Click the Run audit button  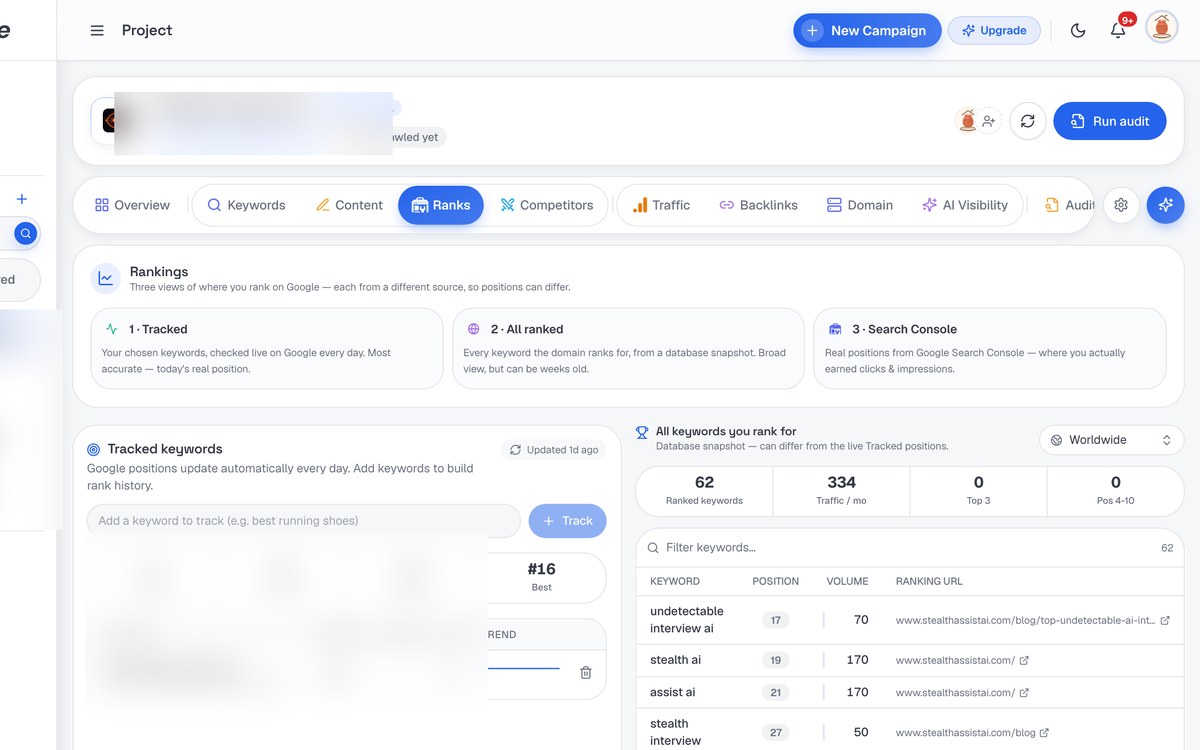(x=1110, y=121)
